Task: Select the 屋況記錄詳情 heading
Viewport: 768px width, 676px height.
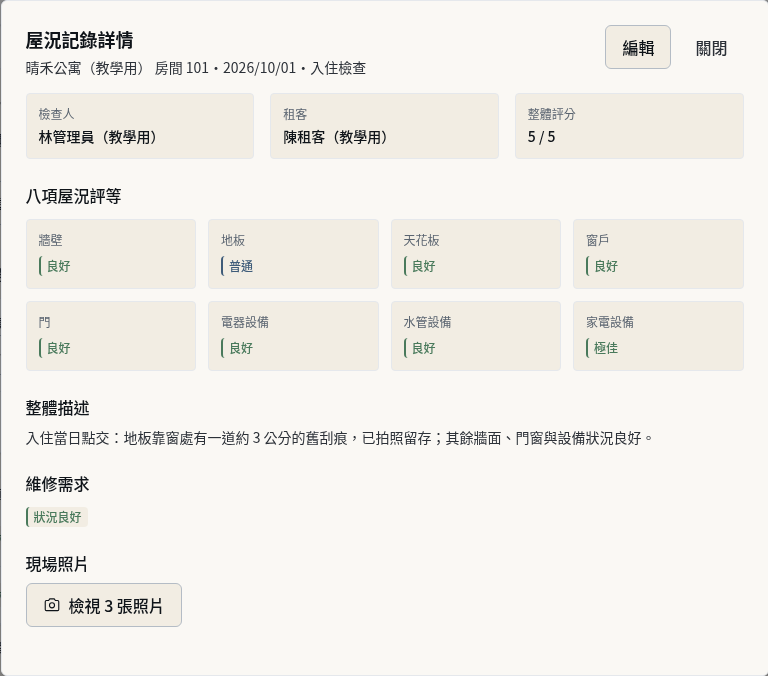Action: coord(79,40)
